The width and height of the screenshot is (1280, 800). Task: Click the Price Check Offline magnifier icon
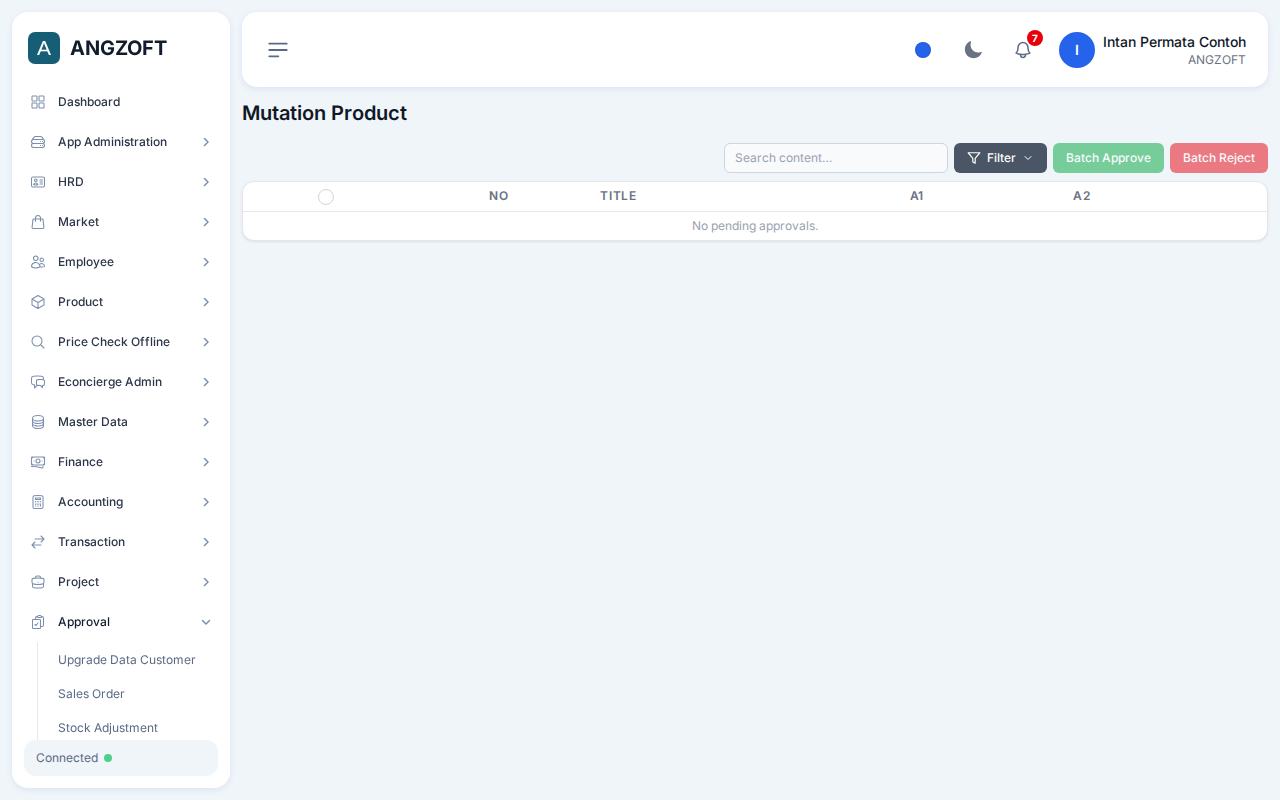pos(38,342)
